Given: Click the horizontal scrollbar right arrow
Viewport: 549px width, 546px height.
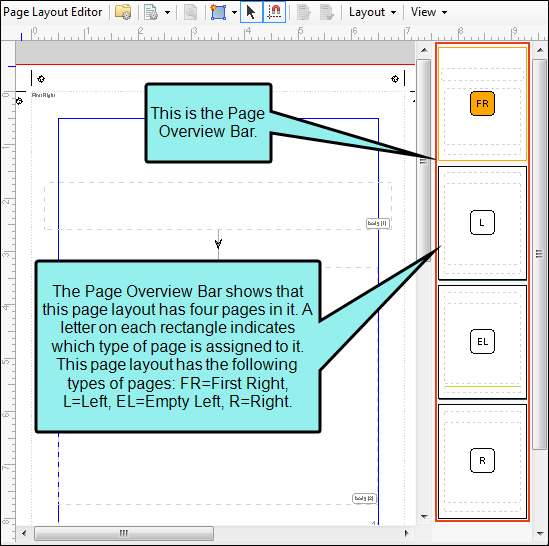Looking at the screenshot, I should (x=406, y=533).
